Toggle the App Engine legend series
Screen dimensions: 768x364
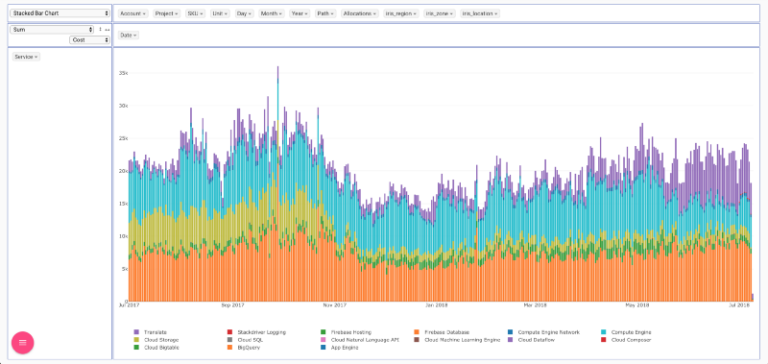click(339, 347)
